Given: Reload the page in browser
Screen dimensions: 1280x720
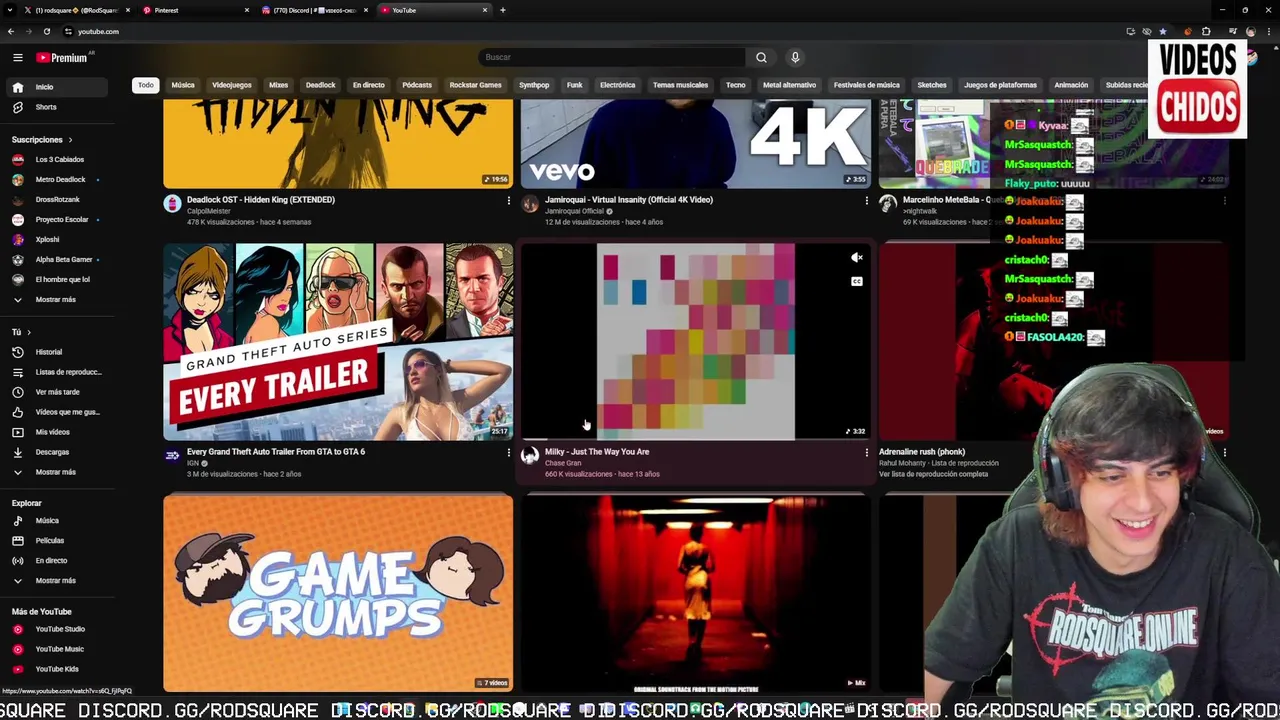Looking at the screenshot, I should pos(47,31).
